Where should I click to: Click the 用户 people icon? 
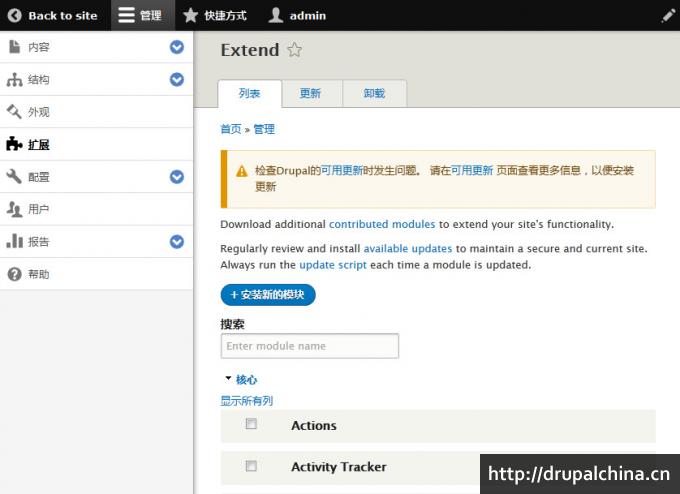pos(14,209)
